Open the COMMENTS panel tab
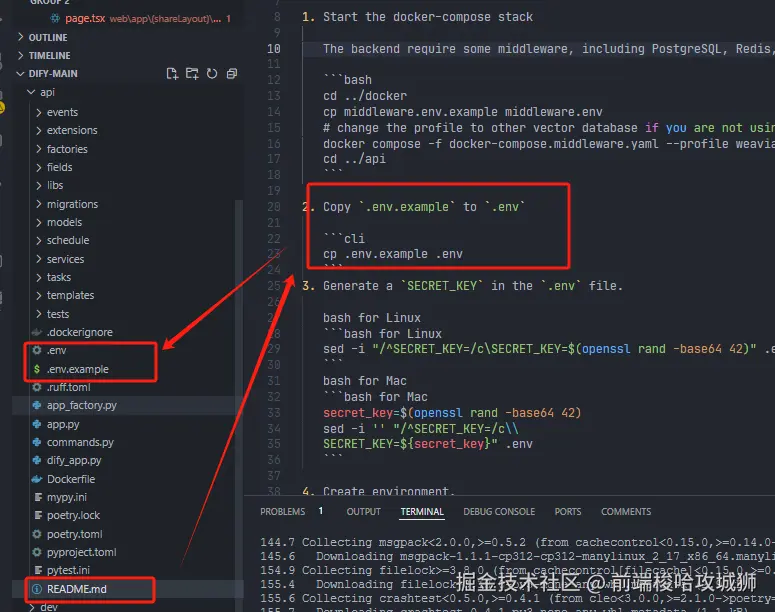This screenshot has height=612, width=775. click(x=626, y=512)
